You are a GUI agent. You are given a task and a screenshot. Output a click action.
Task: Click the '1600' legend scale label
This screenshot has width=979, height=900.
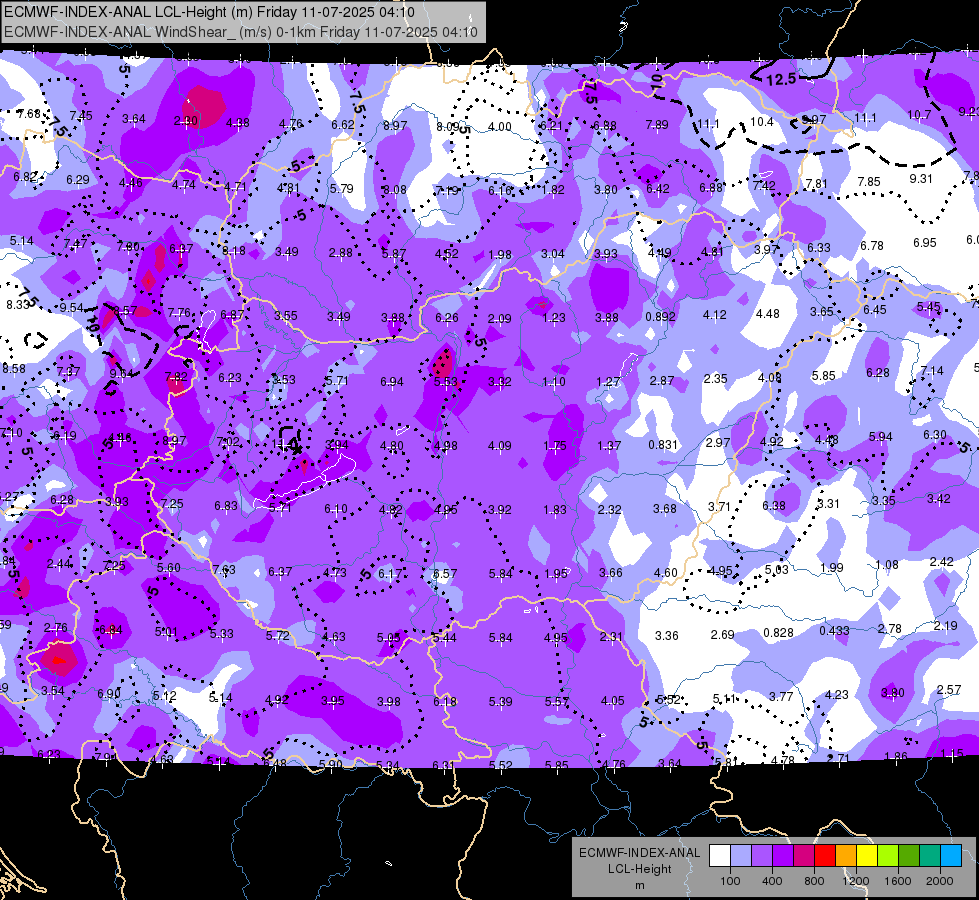click(x=898, y=881)
